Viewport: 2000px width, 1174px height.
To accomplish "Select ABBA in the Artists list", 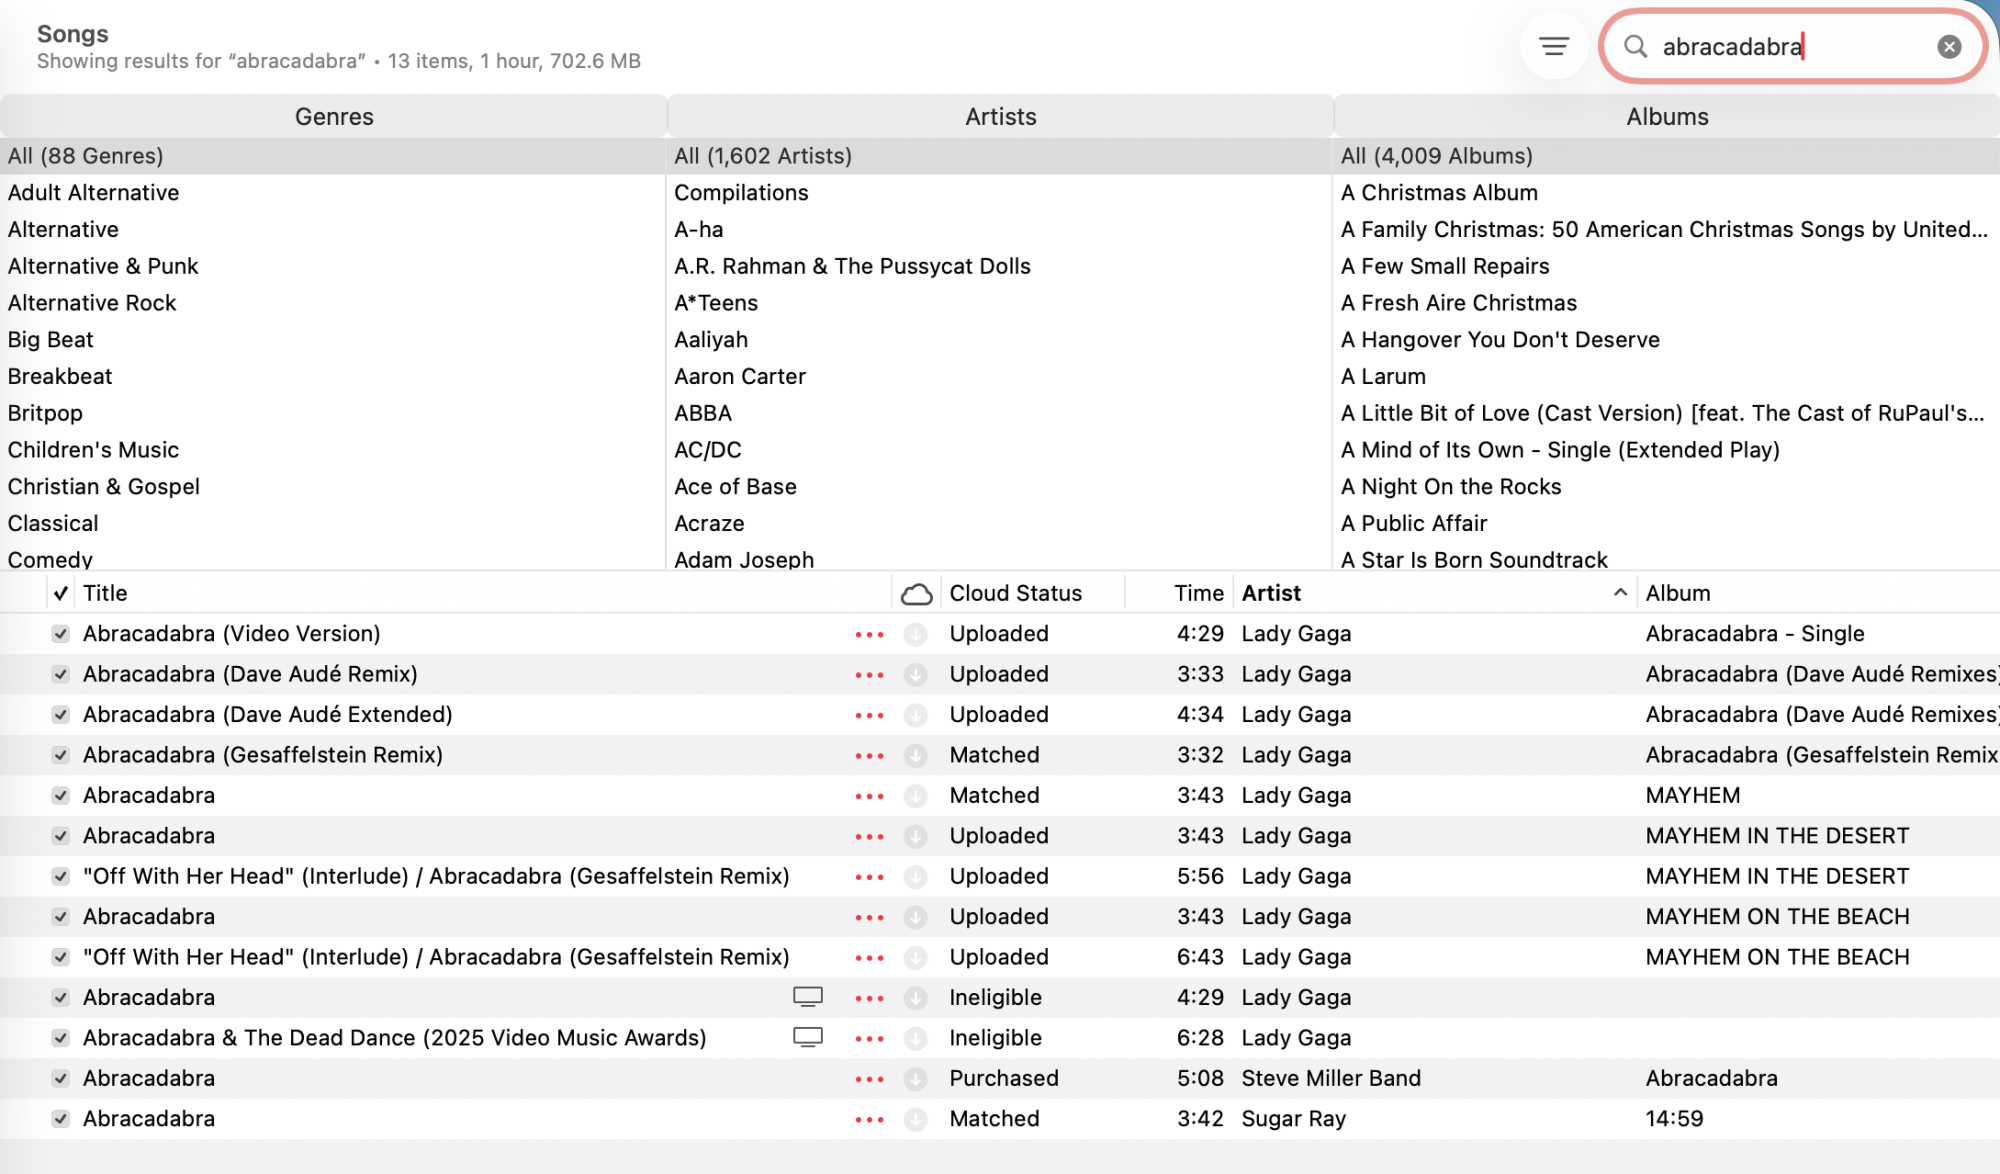I will (703, 413).
